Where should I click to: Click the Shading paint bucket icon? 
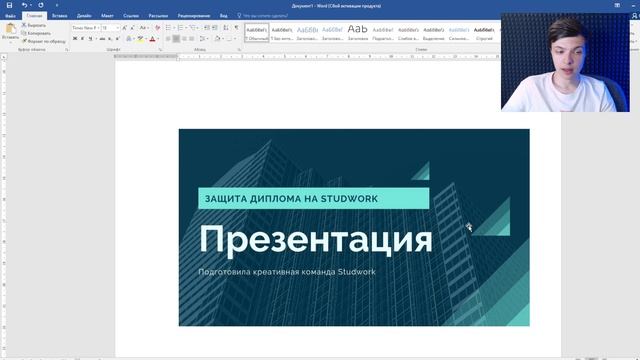point(218,39)
